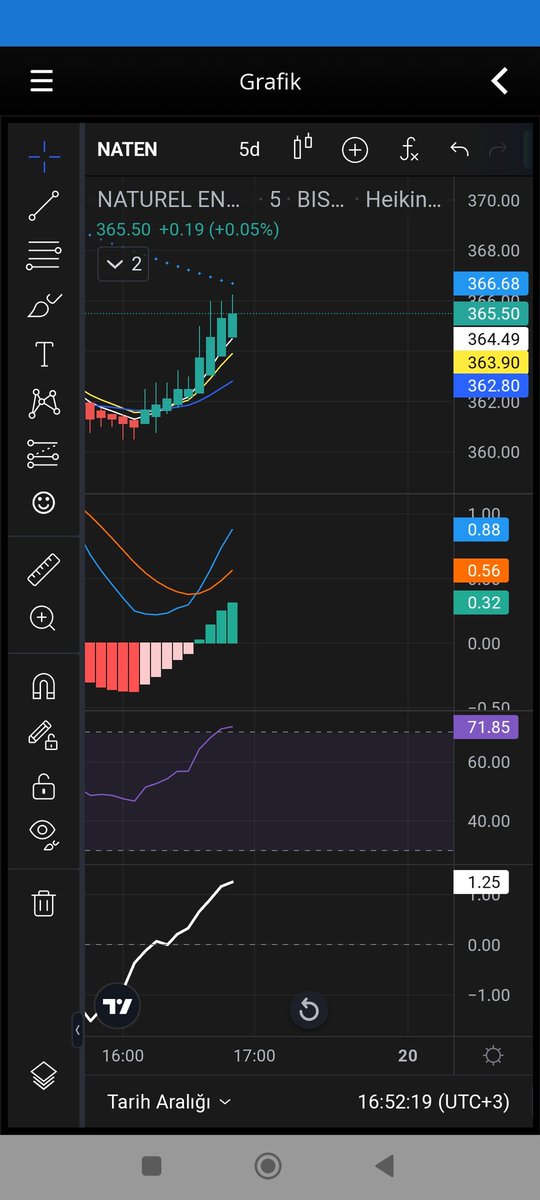Click the Heikin... chart style label
Screen dimensions: 540x1200
click(403, 200)
